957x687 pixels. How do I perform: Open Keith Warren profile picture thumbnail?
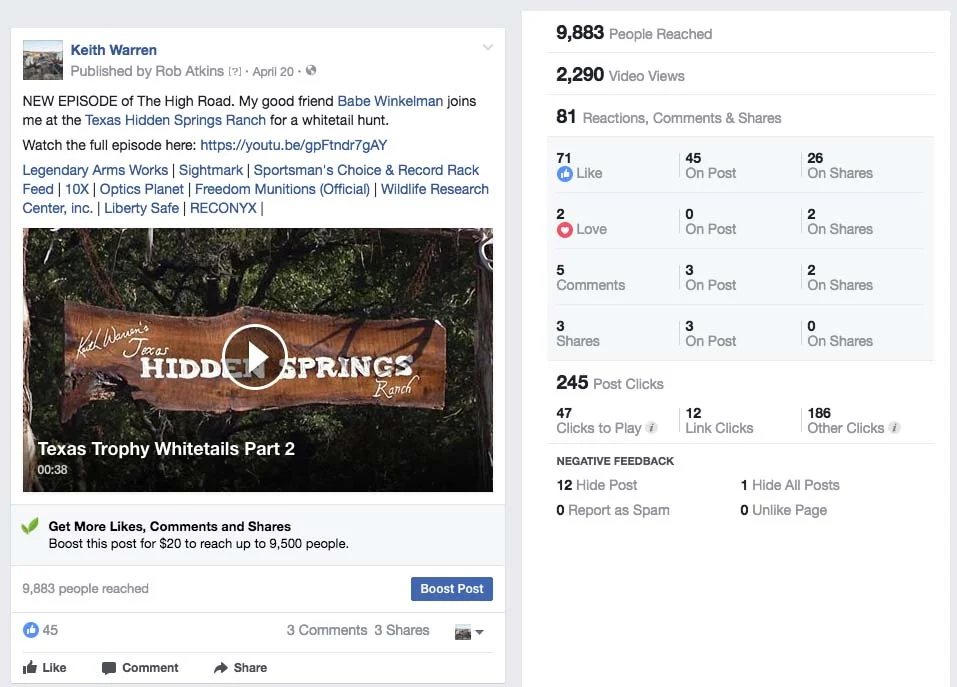pyautogui.click(x=43, y=60)
